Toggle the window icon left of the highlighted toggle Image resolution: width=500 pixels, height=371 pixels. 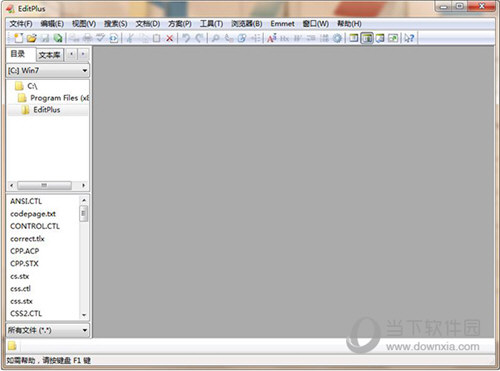click(354, 38)
